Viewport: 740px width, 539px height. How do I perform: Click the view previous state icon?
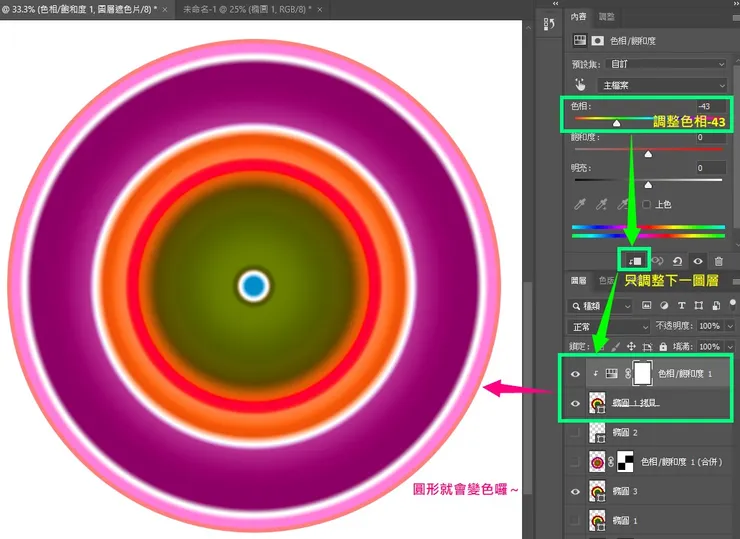[657, 260]
